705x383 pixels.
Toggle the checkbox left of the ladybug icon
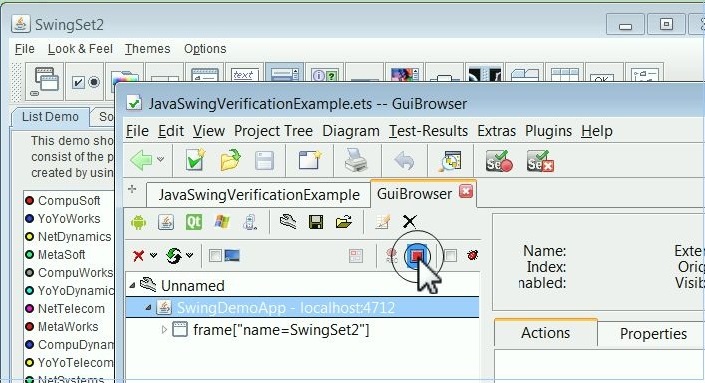click(x=450, y=256)
